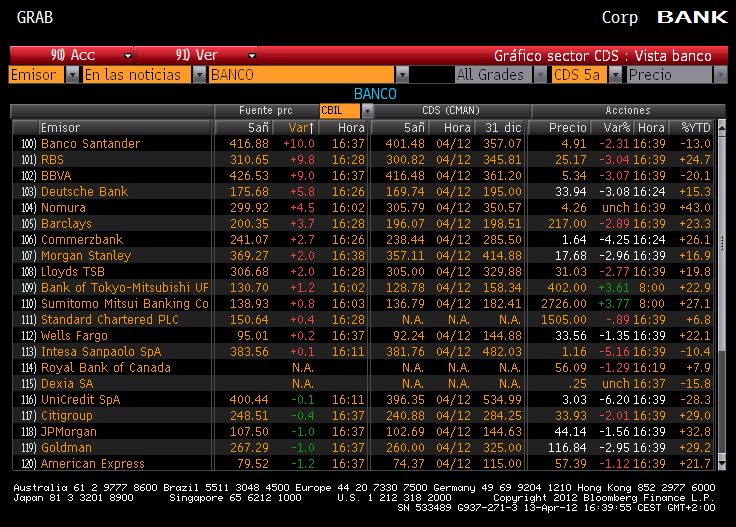Select 107) Morgan Stanley issuer

coord(86,256)
